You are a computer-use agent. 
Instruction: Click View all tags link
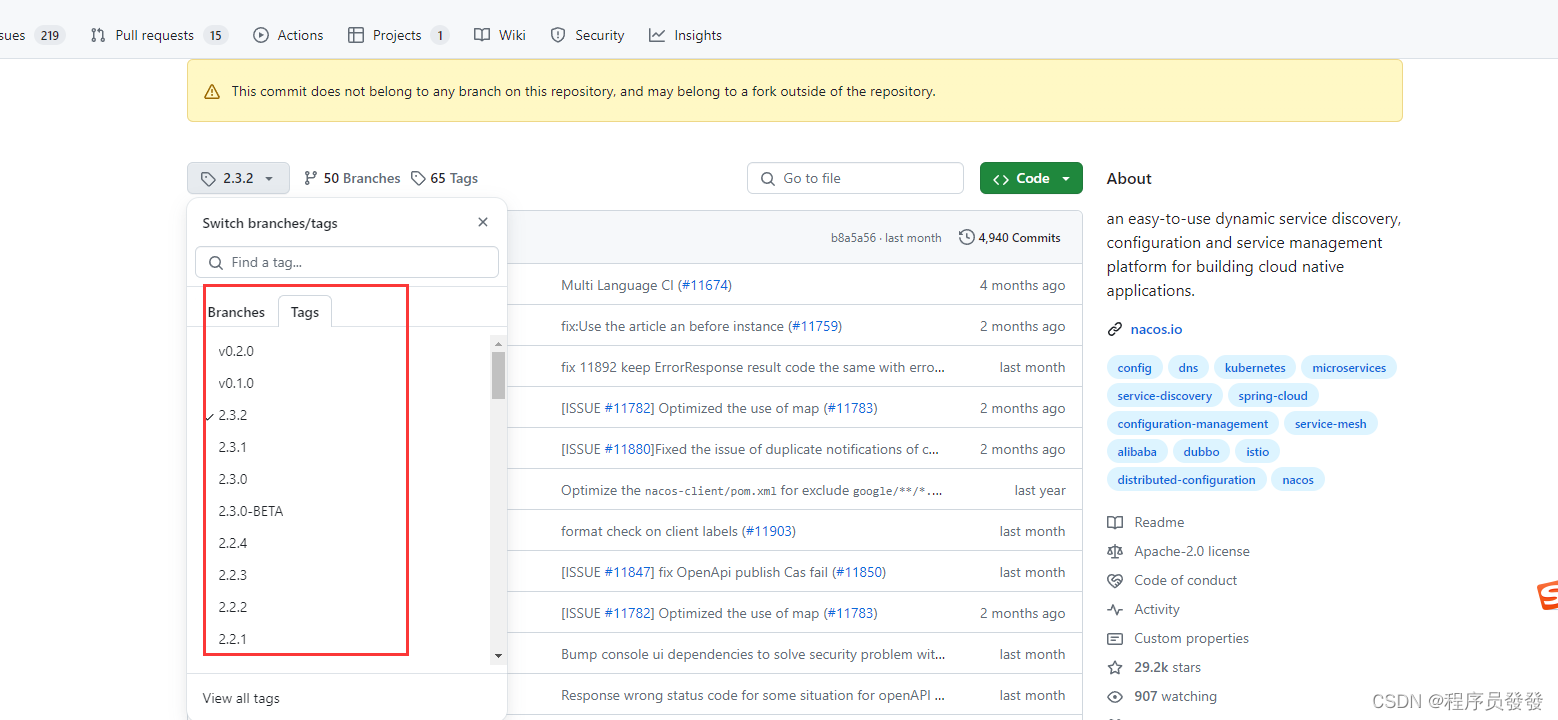(241, 698)
